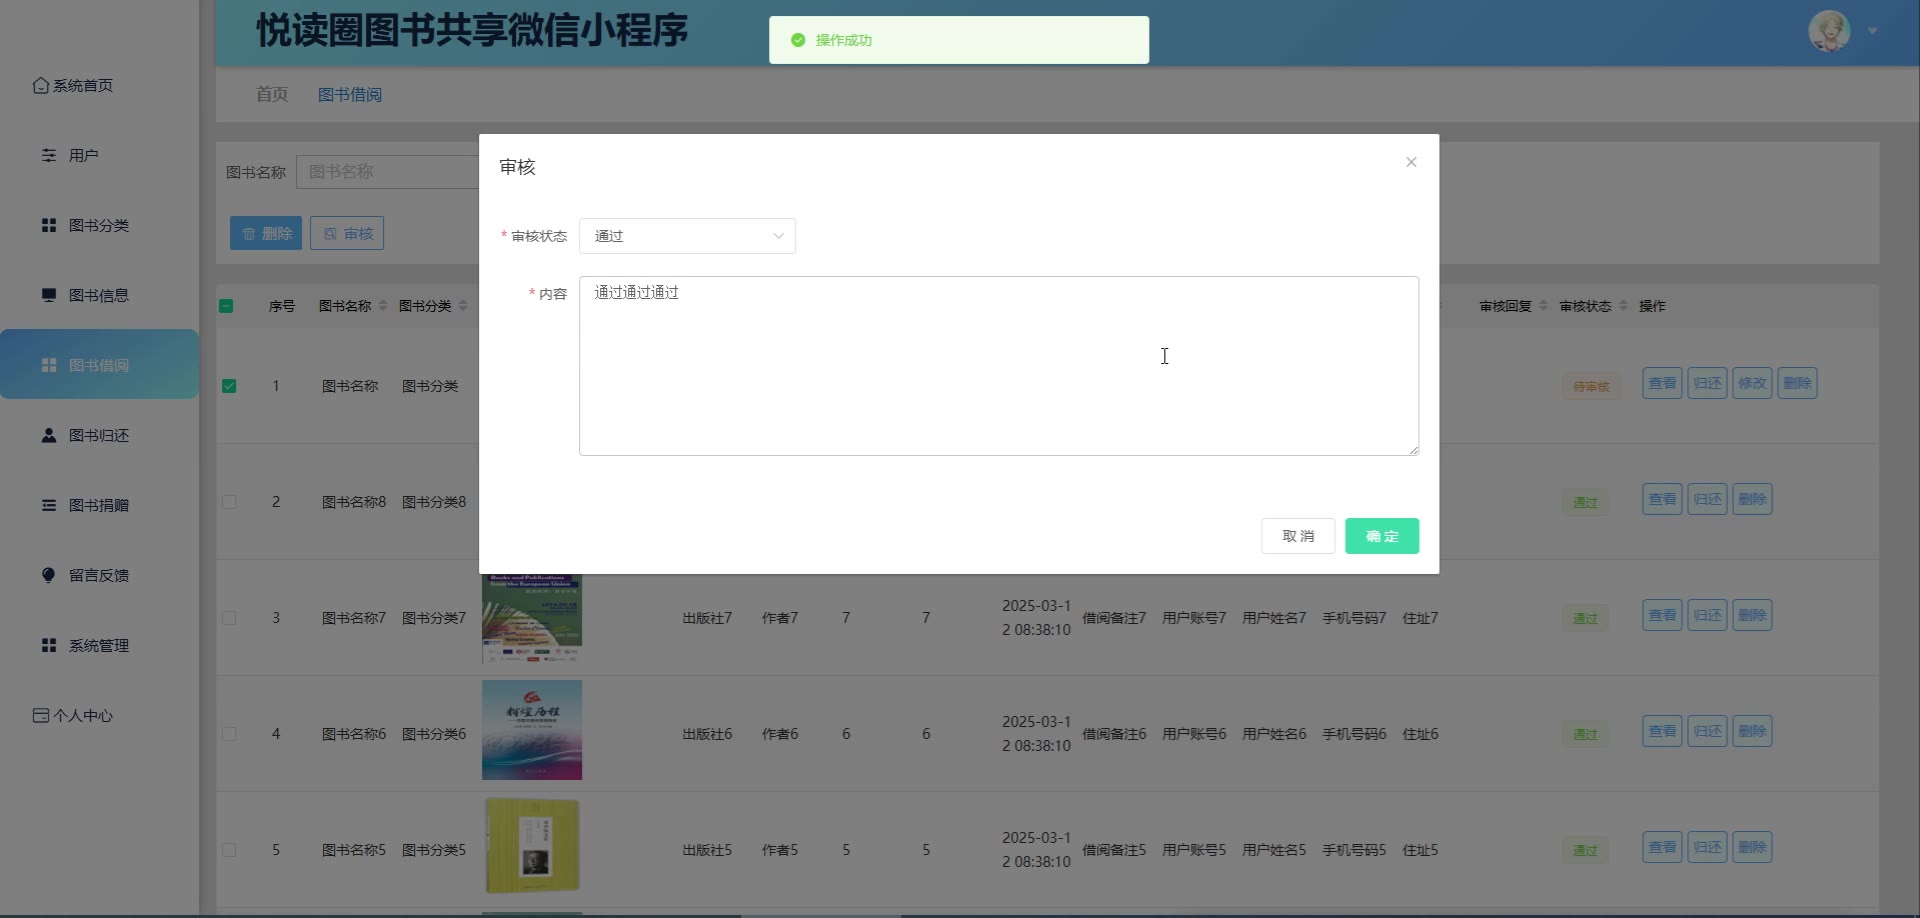Click the 图书信息 monitor icon in sidebar

coord(48,296)
